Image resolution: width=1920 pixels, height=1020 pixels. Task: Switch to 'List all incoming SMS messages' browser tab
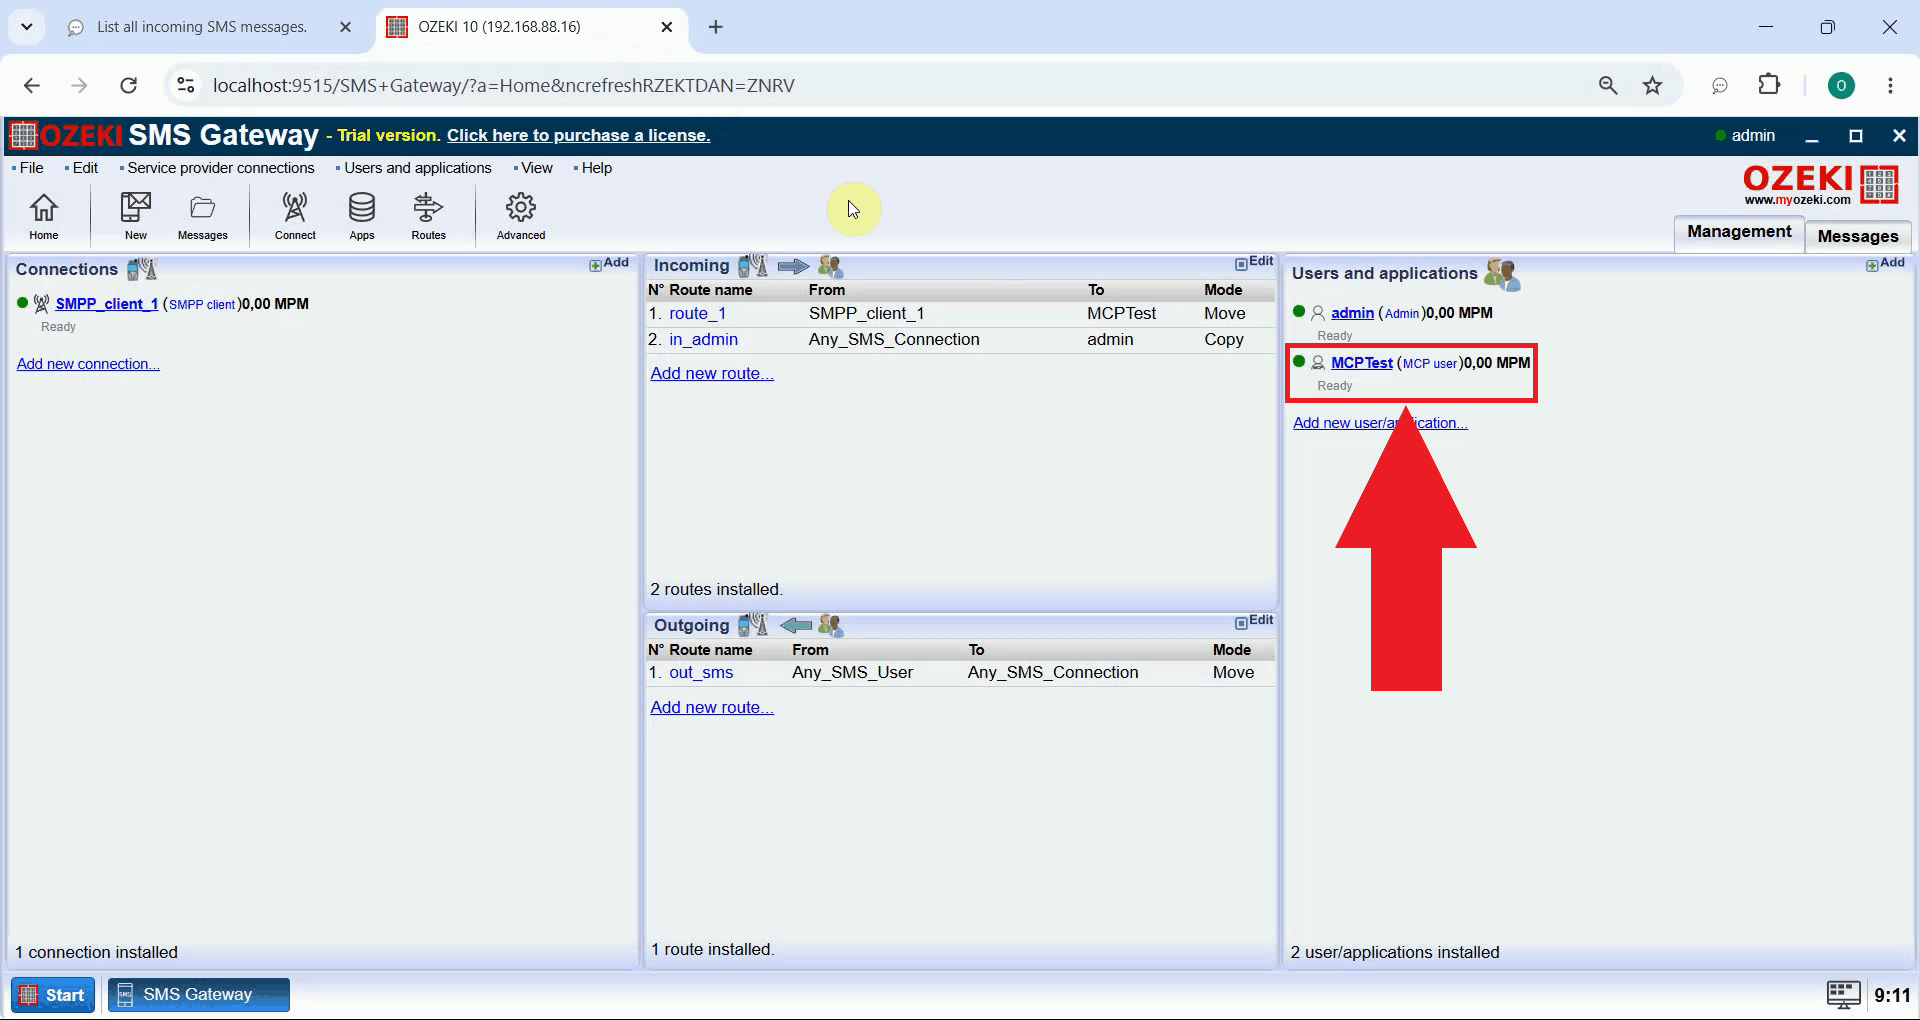click(201, 27)
